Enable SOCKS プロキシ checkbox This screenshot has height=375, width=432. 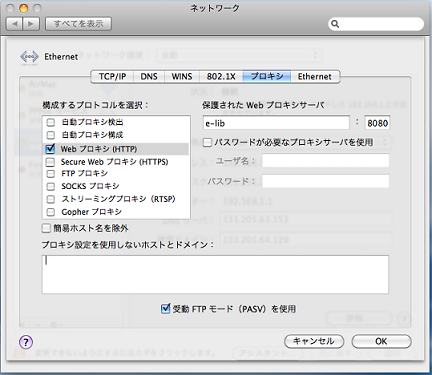click(x=51, y=186)
